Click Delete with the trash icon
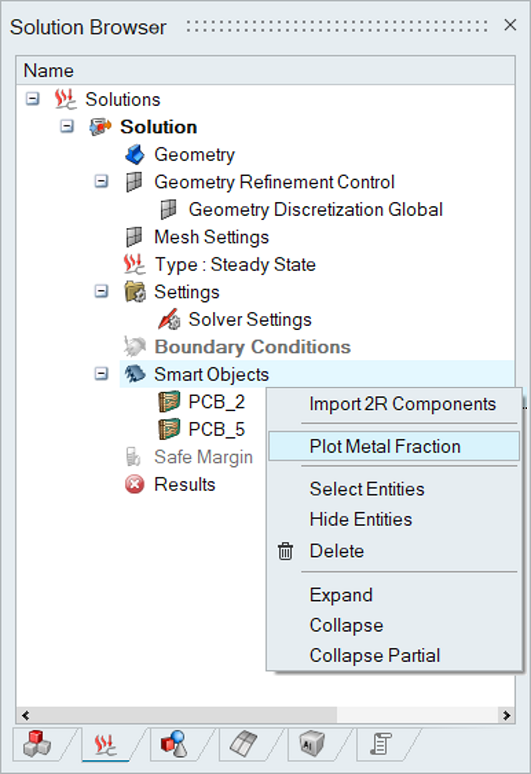This screenshot has height=774, width=531. [337, 551]
